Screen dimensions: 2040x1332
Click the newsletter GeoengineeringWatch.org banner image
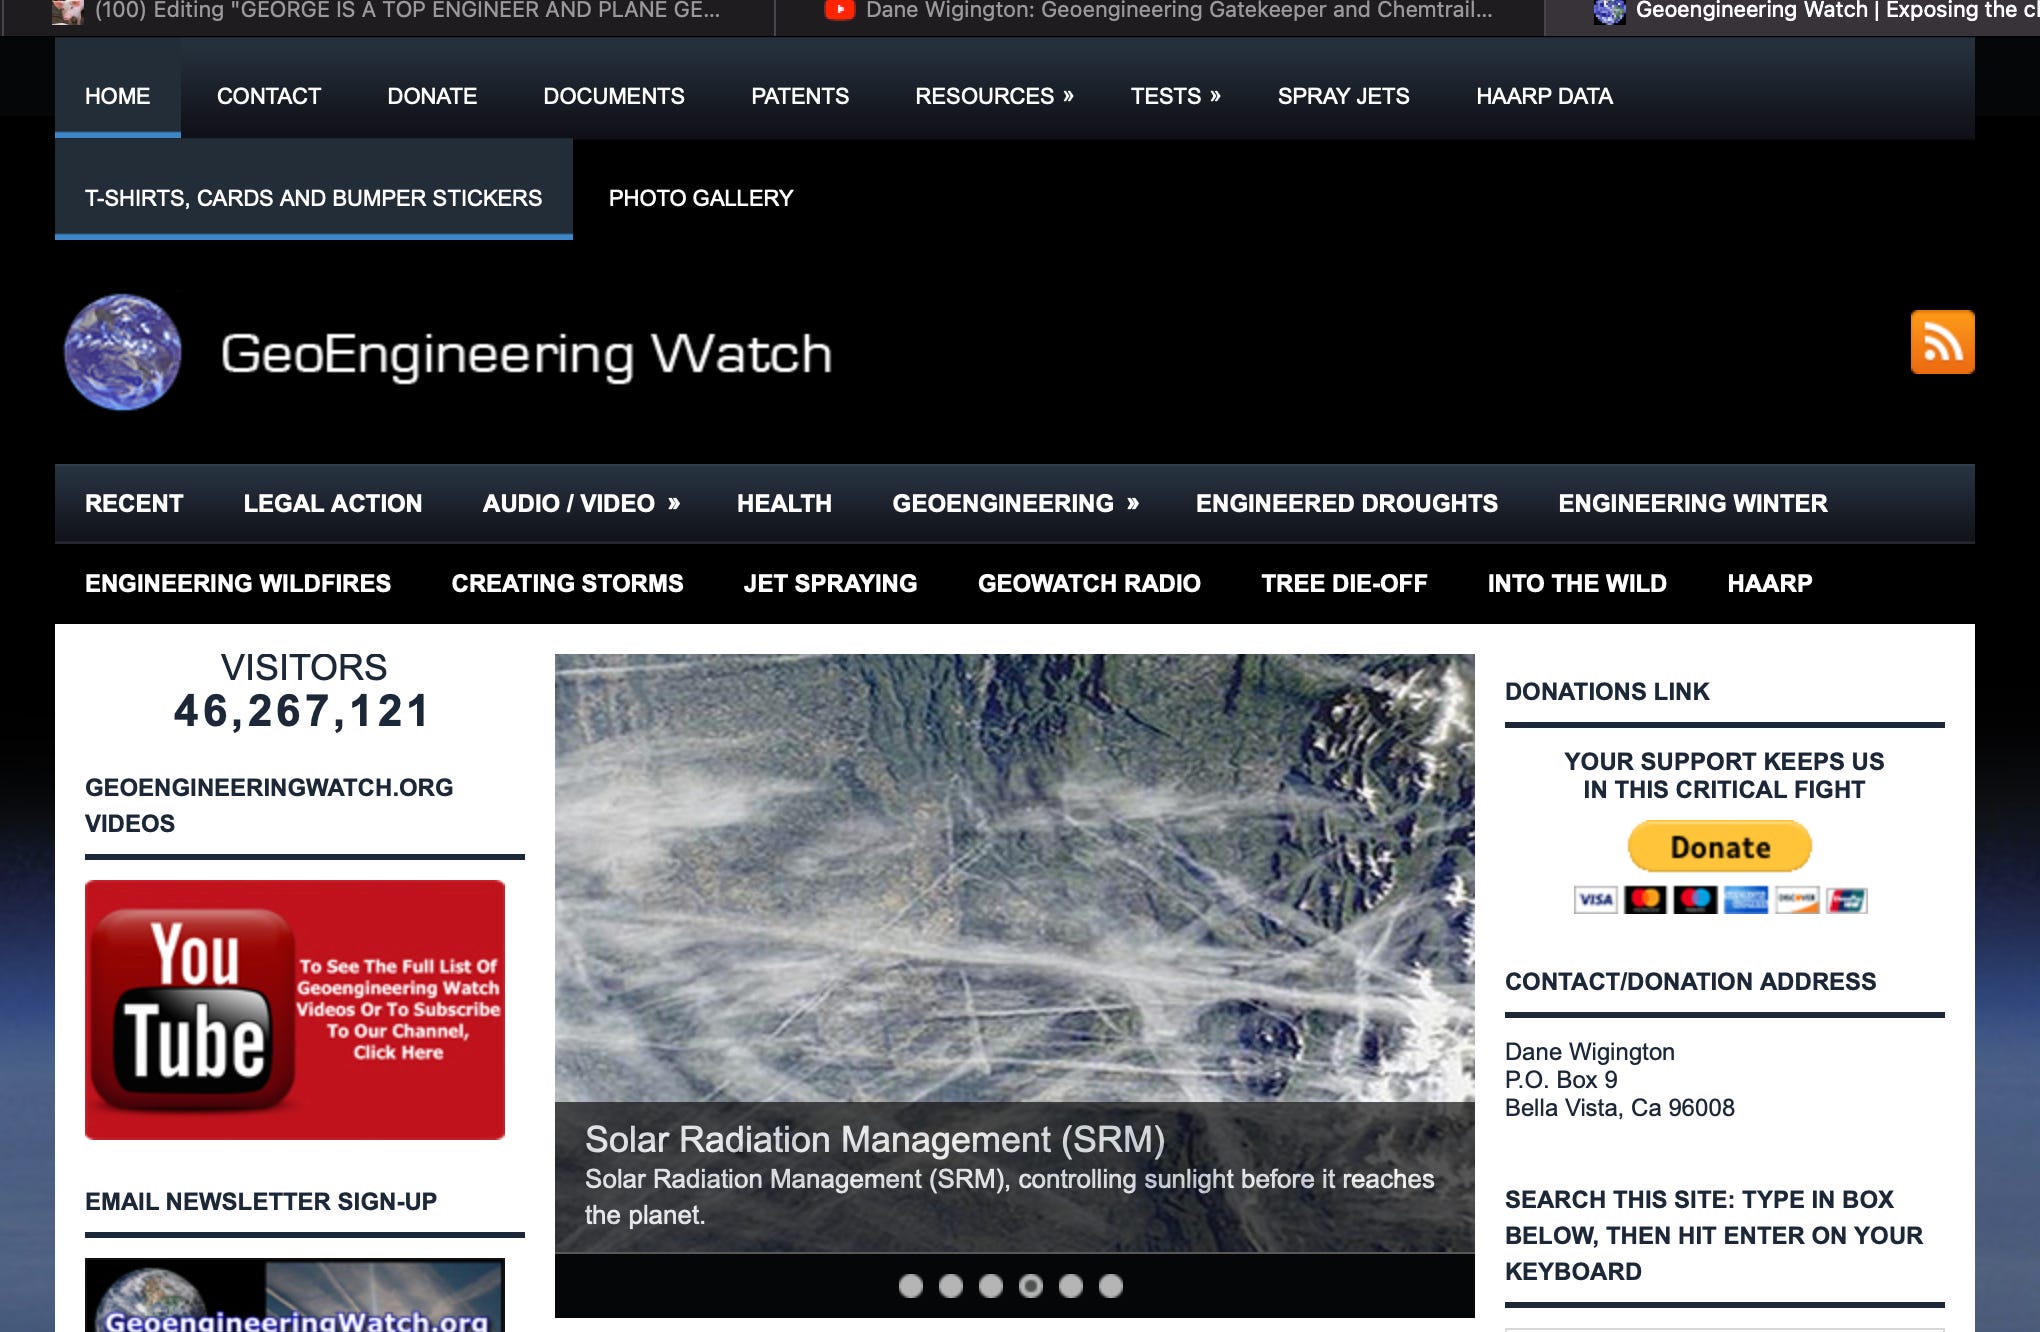[295, 1295]
